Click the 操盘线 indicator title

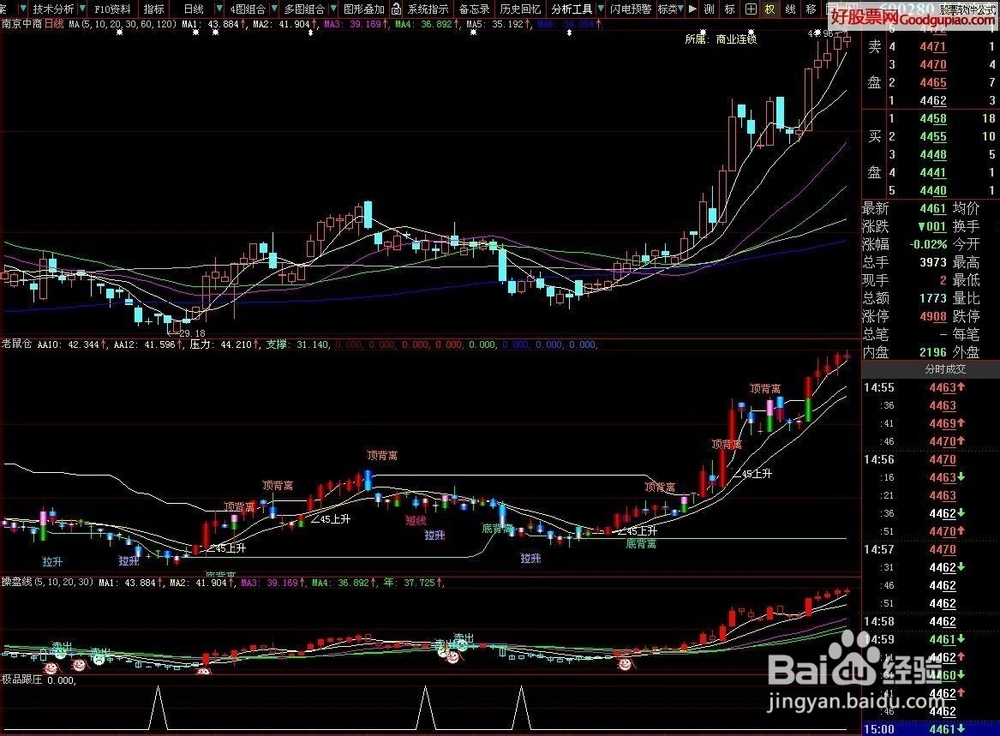[x=17, y=582]
